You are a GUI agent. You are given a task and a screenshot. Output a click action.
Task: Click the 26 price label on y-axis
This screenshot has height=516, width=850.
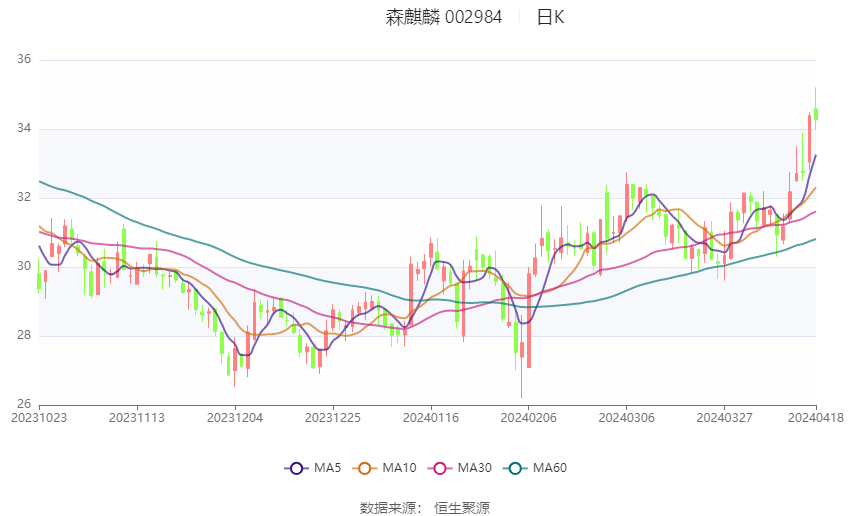coord(24,404)
